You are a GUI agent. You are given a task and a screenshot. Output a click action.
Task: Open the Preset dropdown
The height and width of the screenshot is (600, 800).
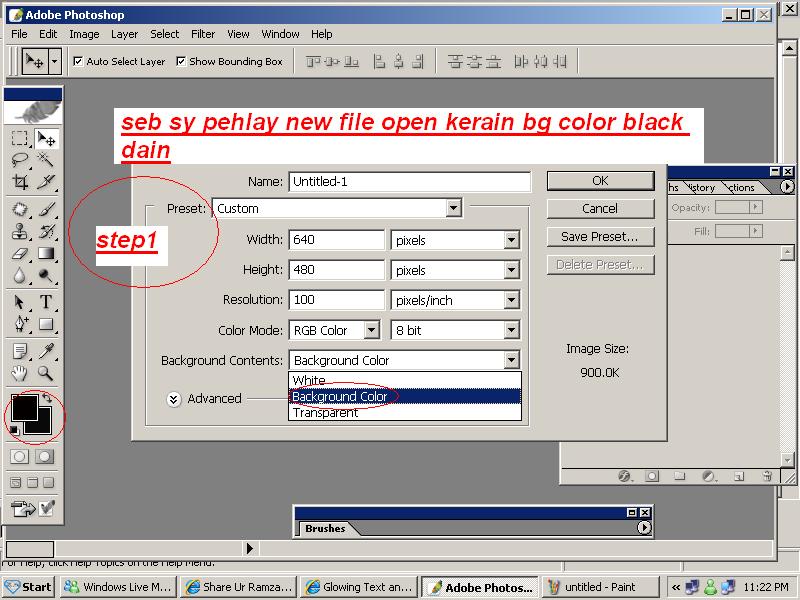(x=453, y=208)
